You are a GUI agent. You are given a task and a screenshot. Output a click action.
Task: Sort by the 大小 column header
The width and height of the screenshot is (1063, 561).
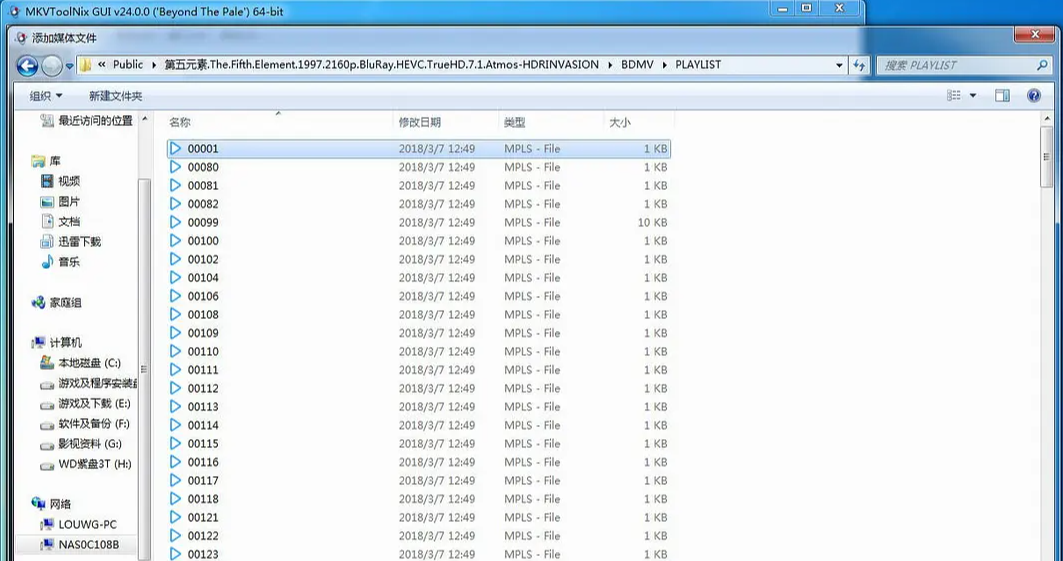click(x=639, y=122)
